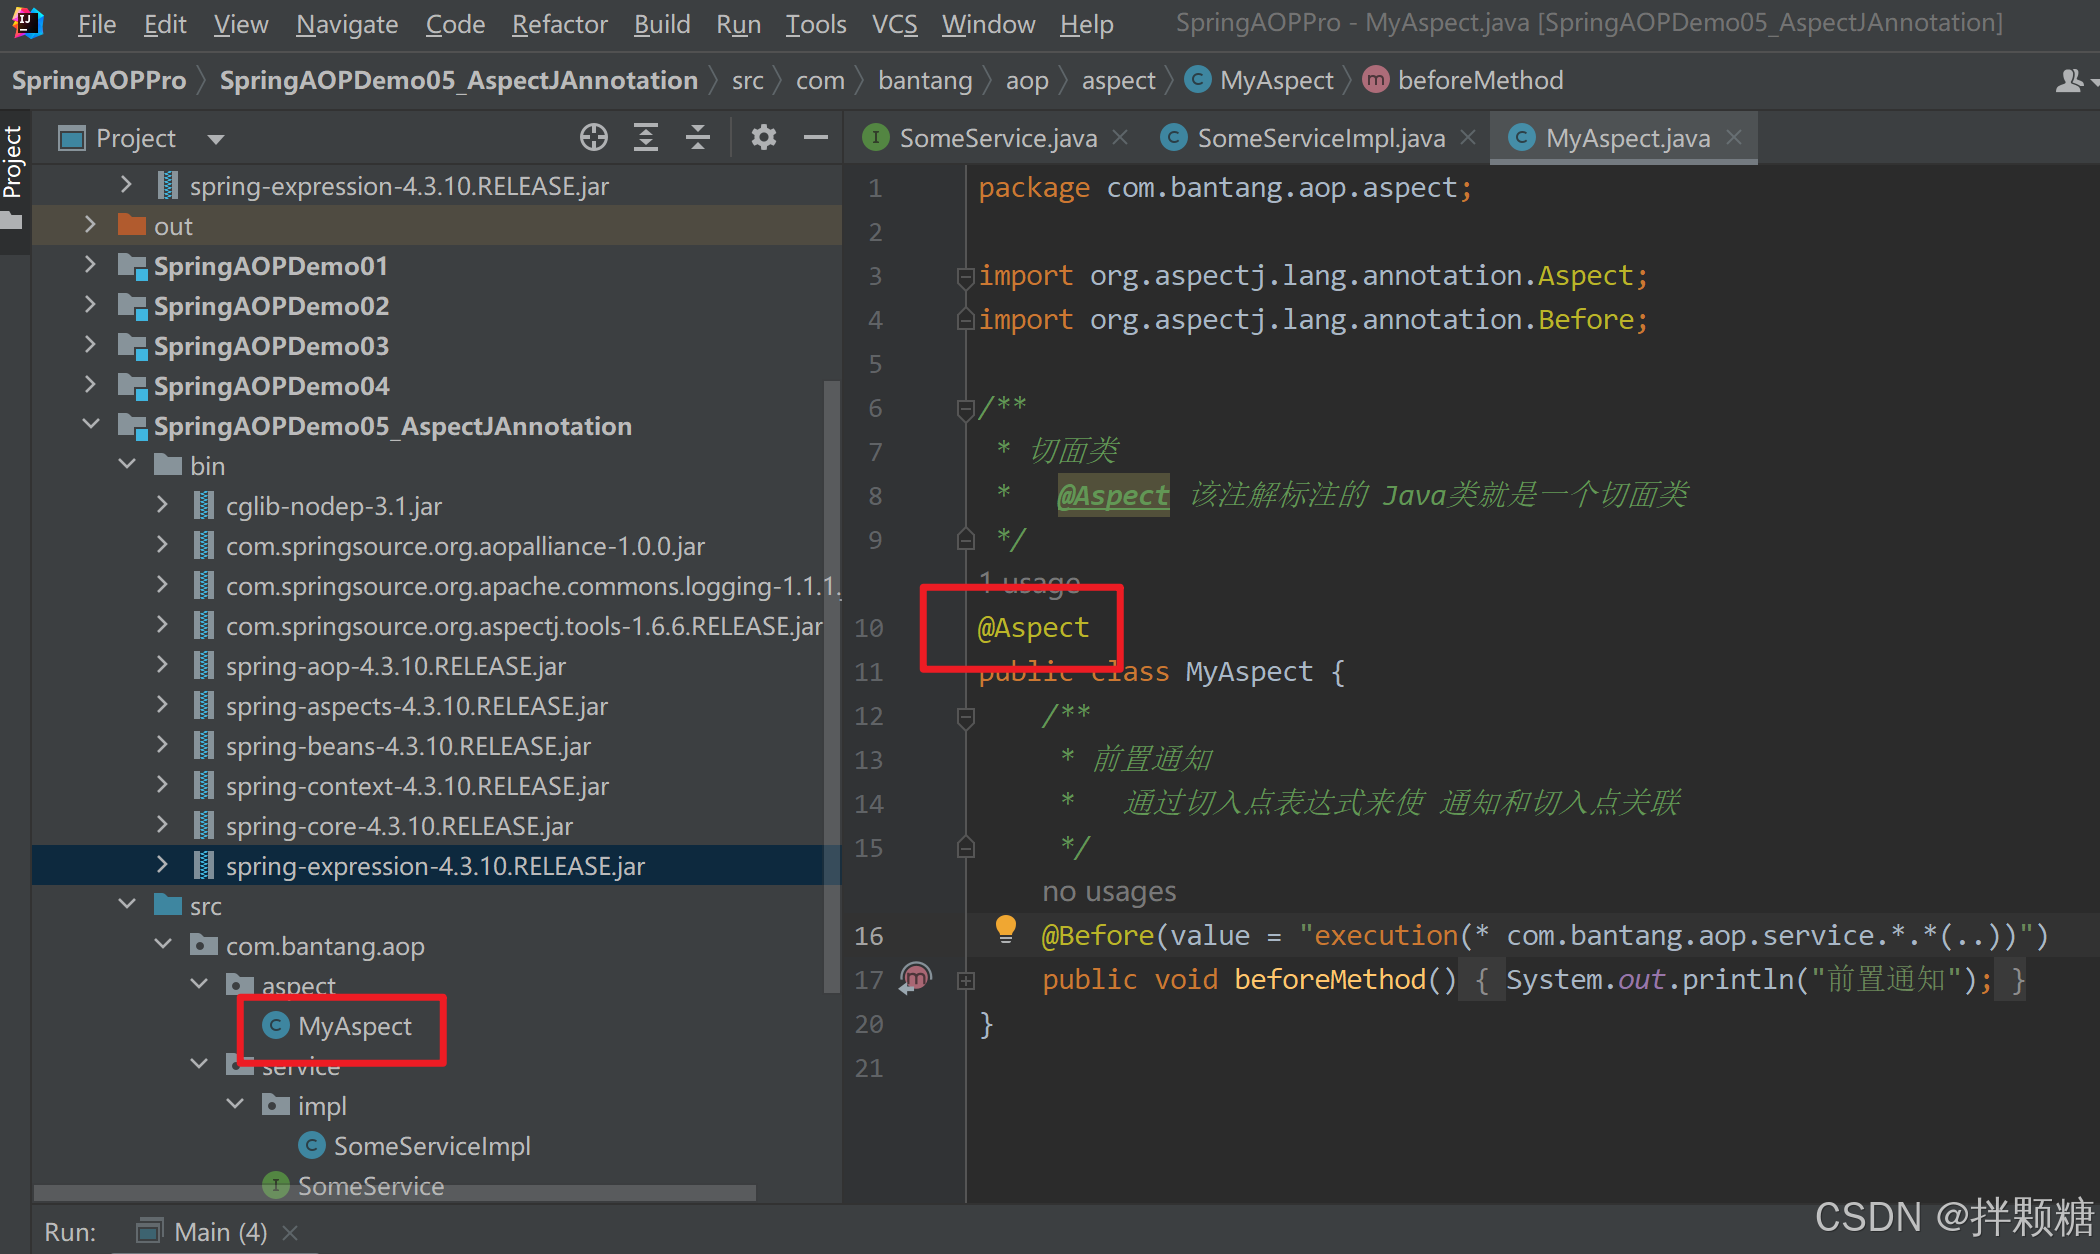This screenshot has height=1254, width=2100.
Task: Close the SomeService.java editor tab
Action: tap(1121, 137)
